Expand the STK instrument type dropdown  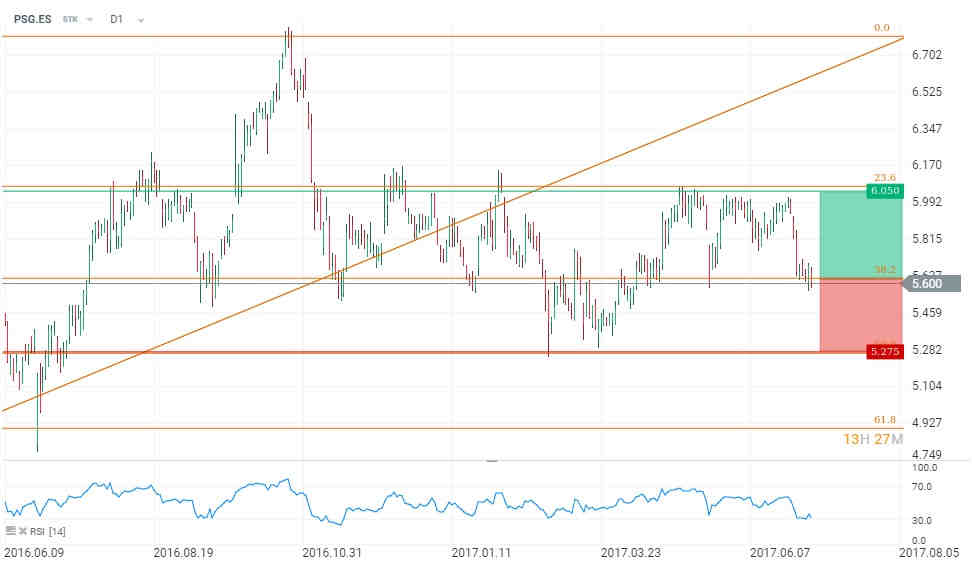pyautogui.click(x=90, y=19)
